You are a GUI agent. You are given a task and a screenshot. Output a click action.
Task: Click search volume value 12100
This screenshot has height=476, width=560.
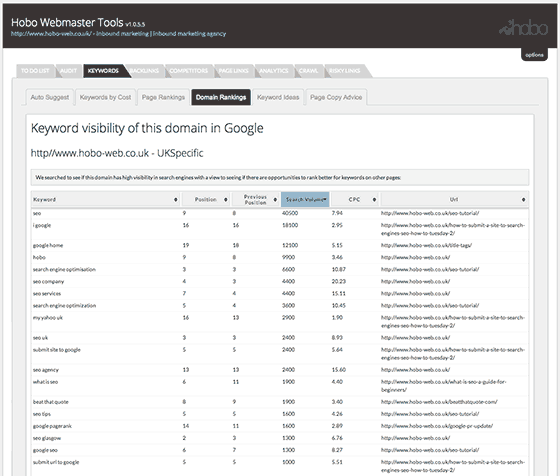290,245
